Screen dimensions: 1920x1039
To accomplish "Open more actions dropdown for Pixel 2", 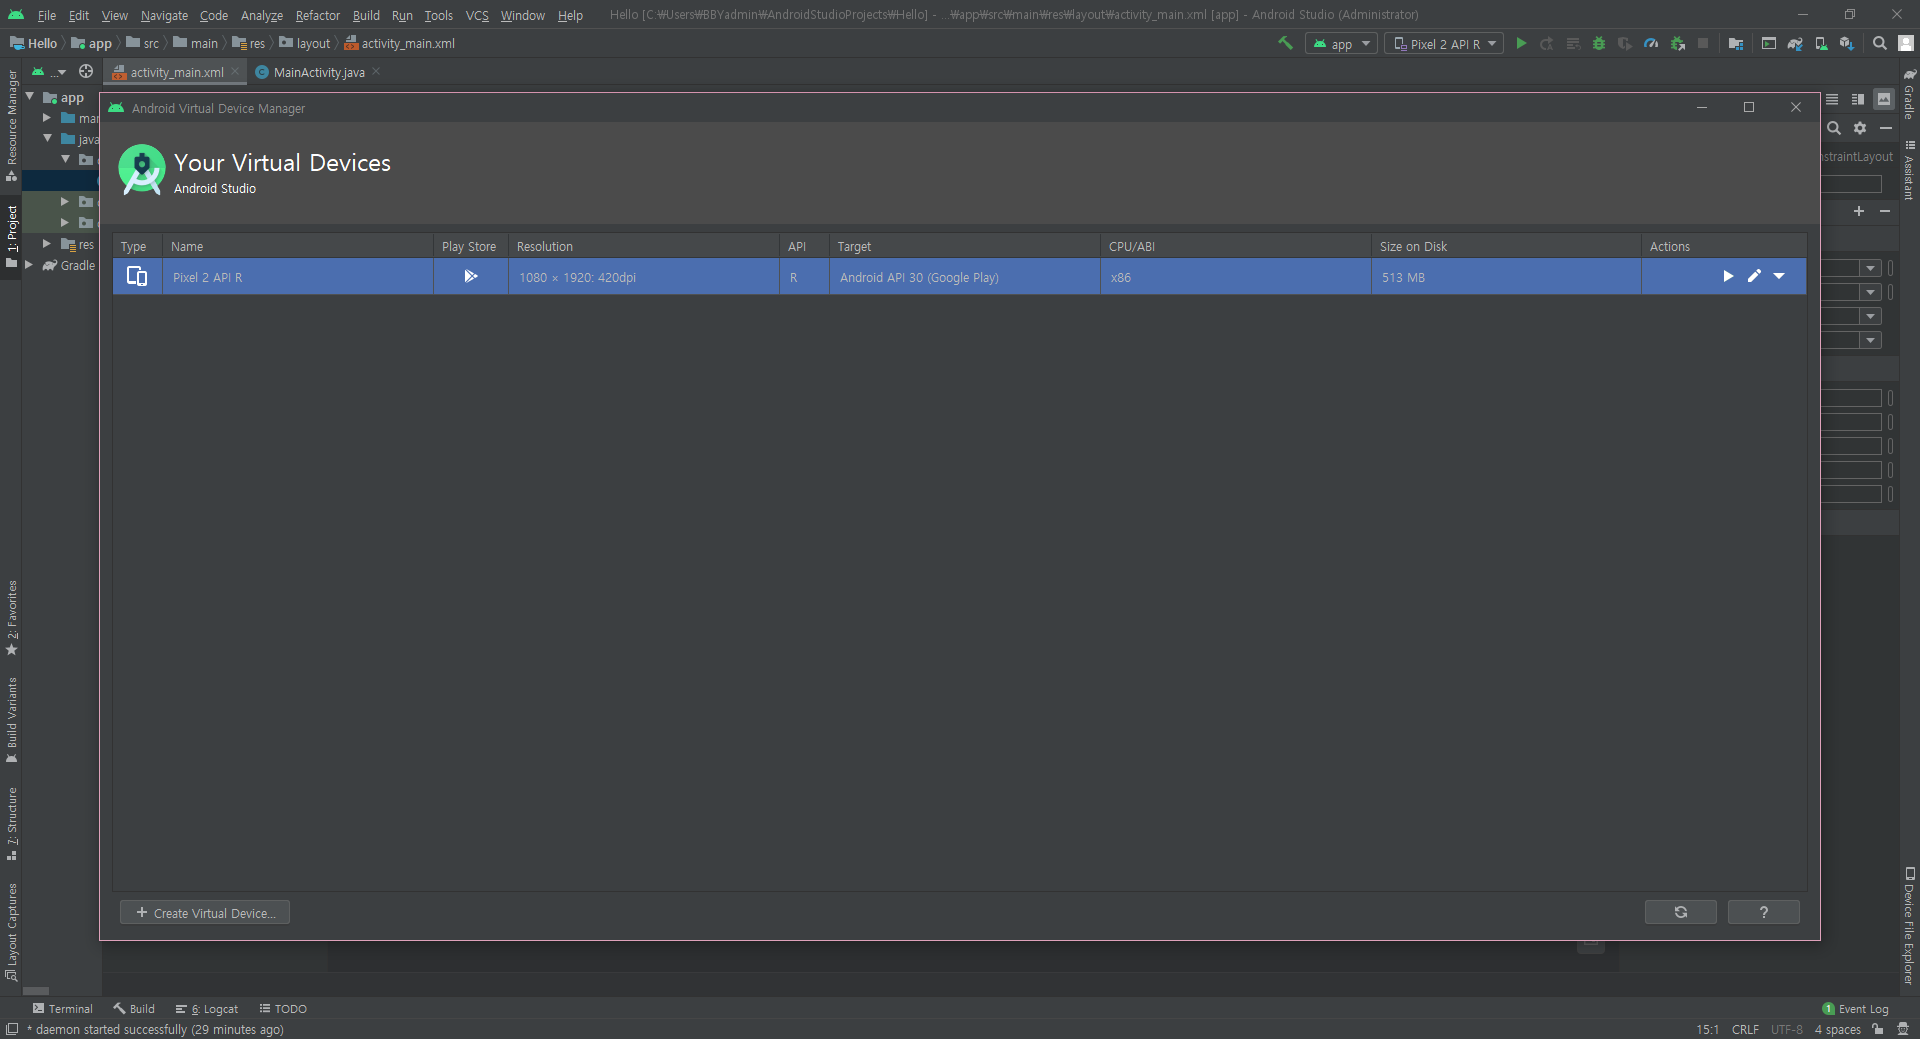I will (1779, 277).
